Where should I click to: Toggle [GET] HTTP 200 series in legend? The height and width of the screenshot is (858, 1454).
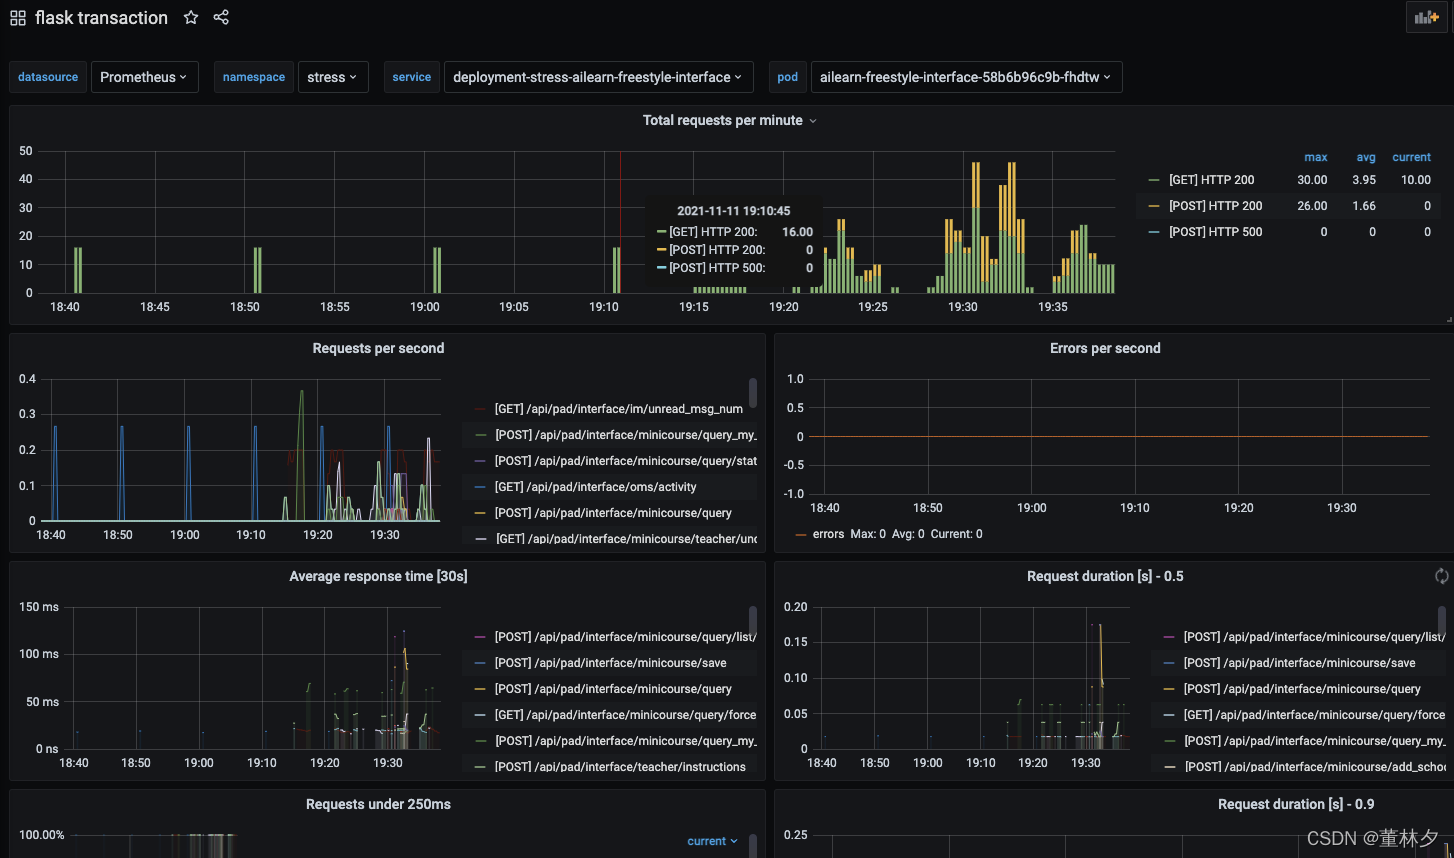(x=1211, y=180)
